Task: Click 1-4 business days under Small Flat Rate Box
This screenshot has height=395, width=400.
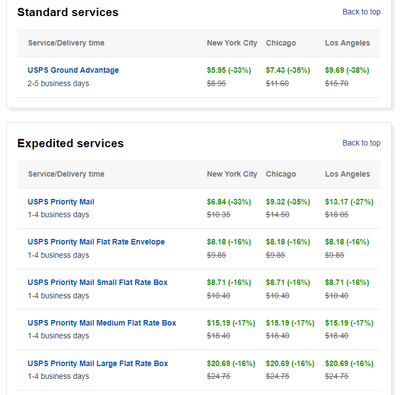Action: pyautogui.click(x=58, y=296)
